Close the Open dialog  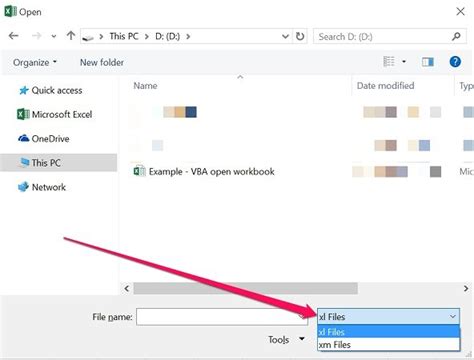460,12
